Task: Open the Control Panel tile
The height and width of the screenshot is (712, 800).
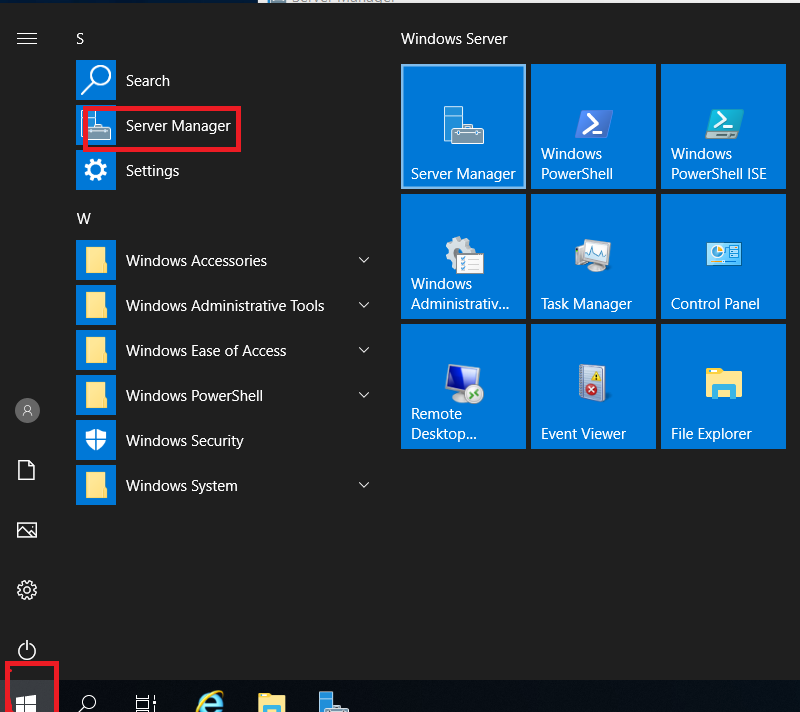Action: coord(723,257)
